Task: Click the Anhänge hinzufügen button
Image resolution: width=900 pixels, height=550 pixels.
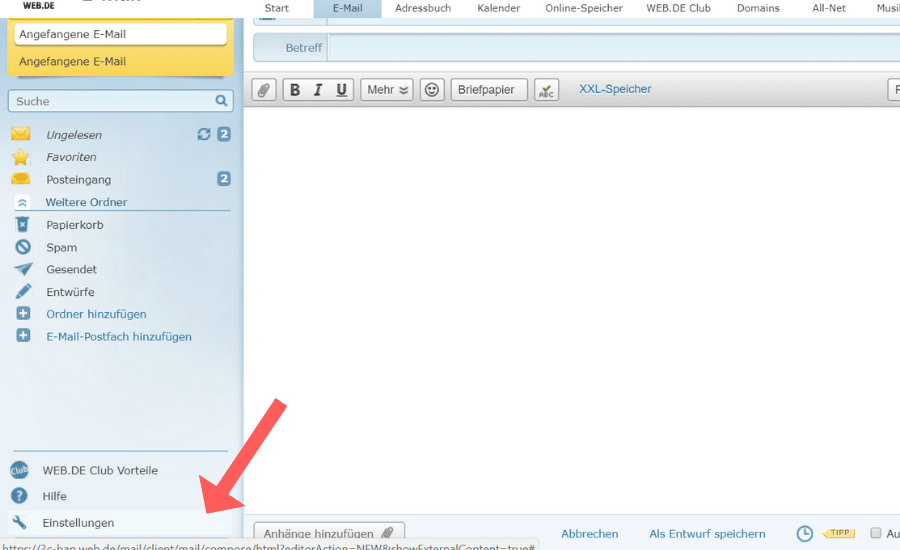Action: (329, 534)
